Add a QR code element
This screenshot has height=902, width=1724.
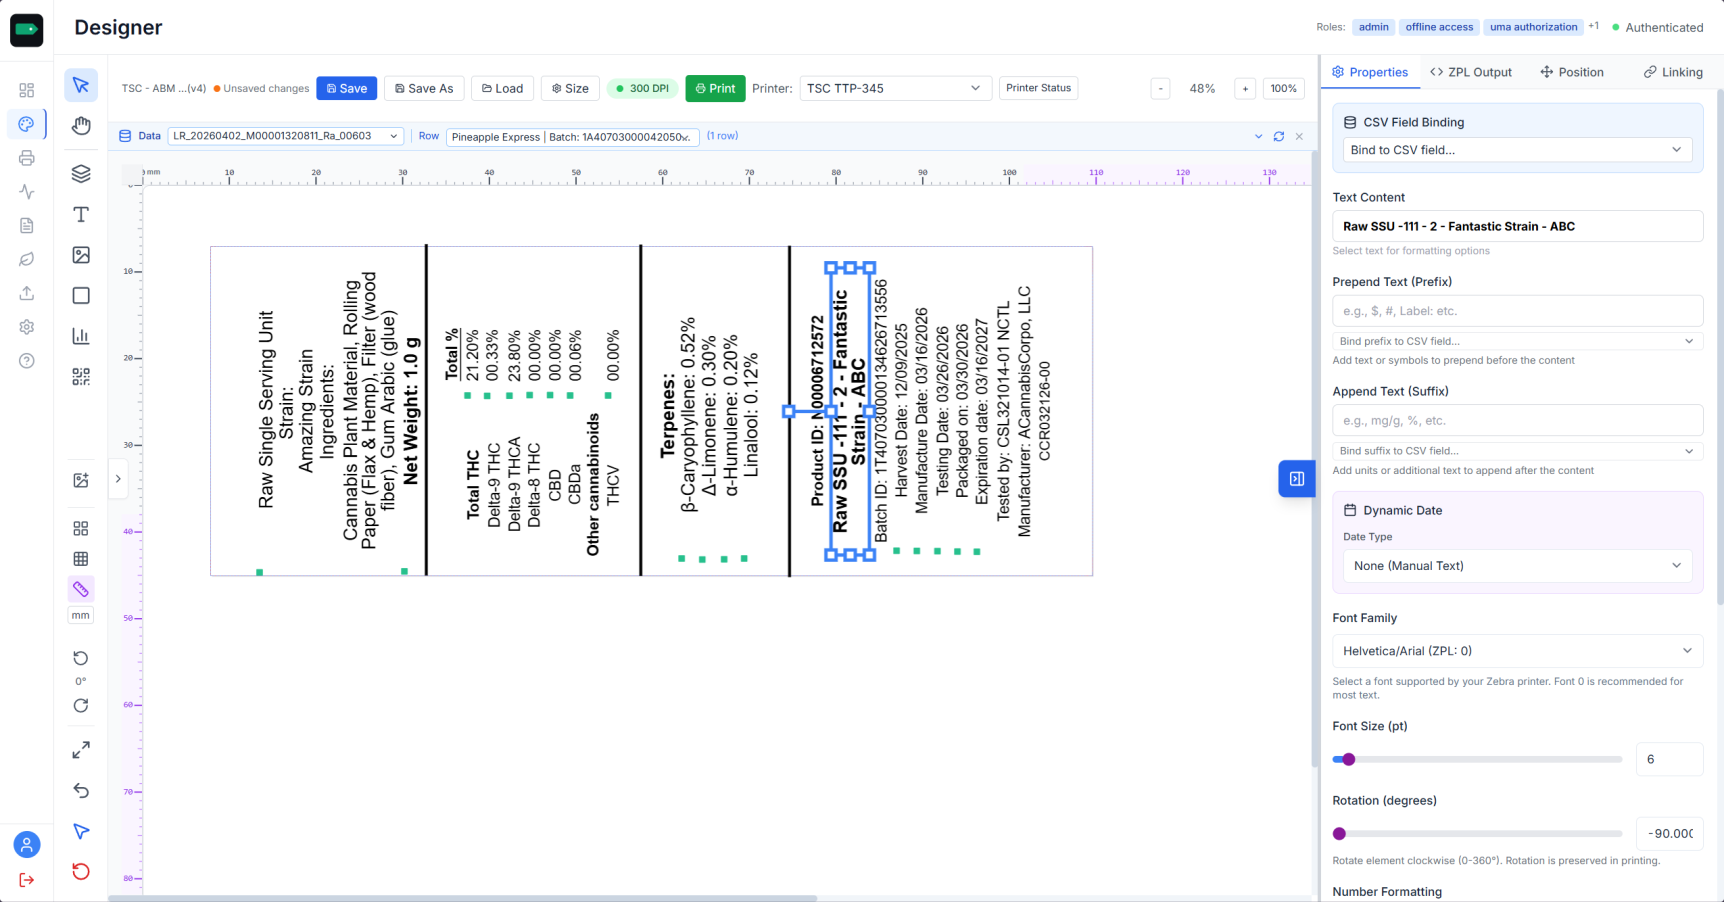click(x=81, y=377)
